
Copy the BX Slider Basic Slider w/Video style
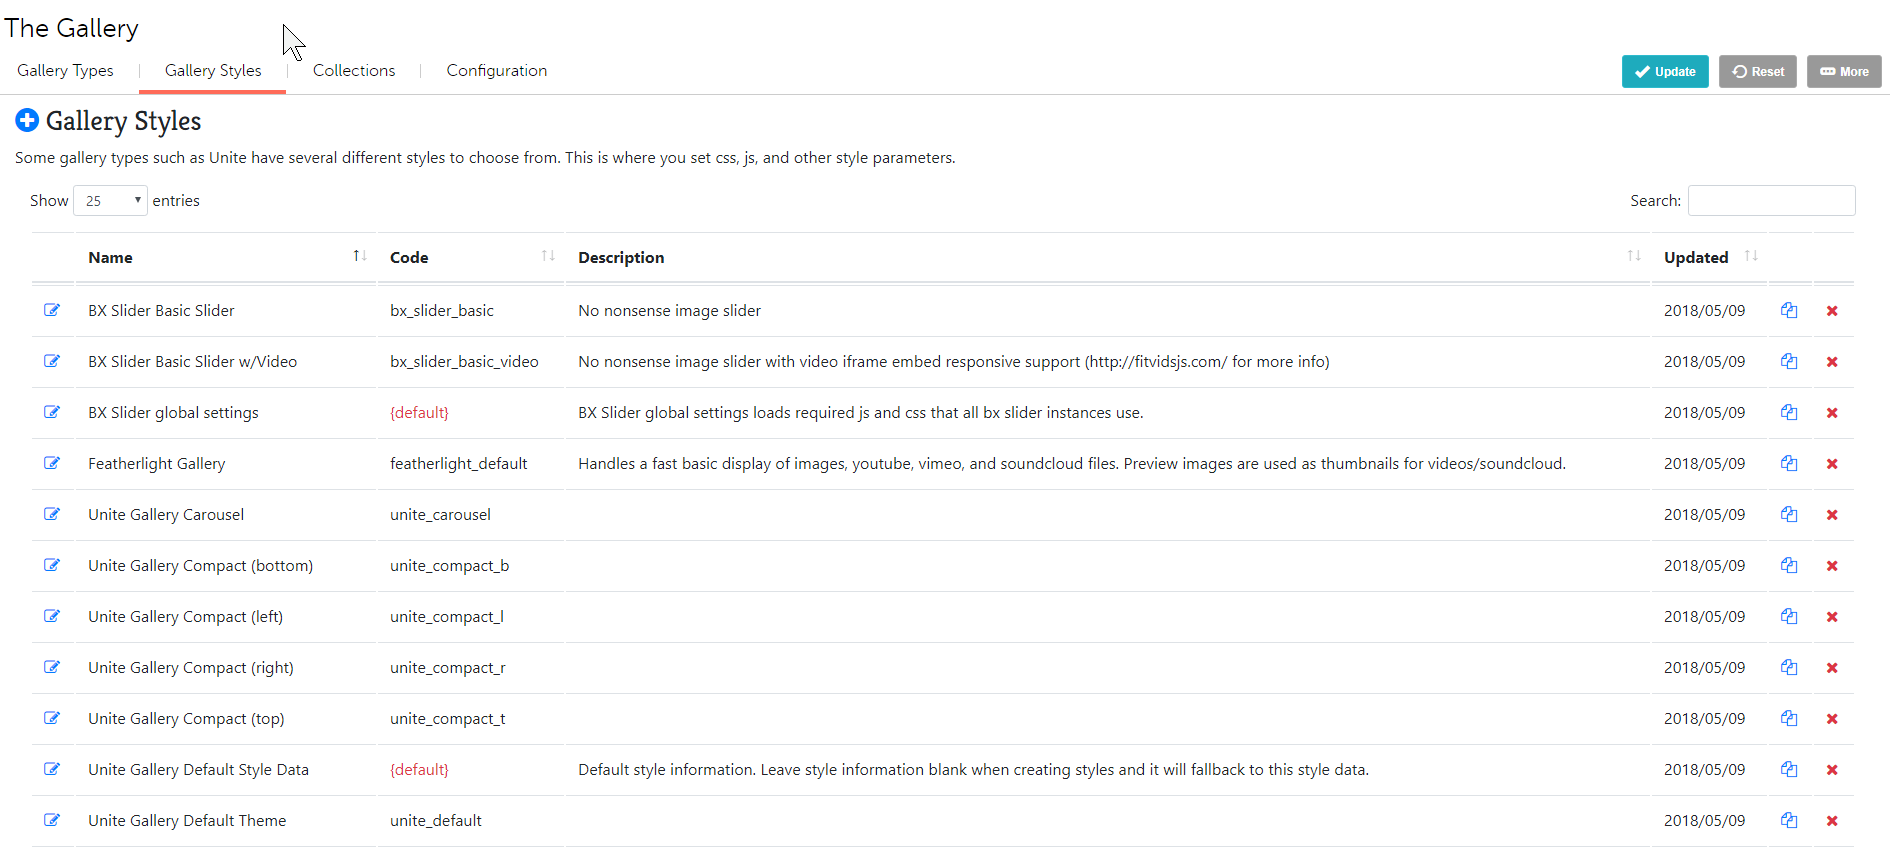[x=1789, y=361]
